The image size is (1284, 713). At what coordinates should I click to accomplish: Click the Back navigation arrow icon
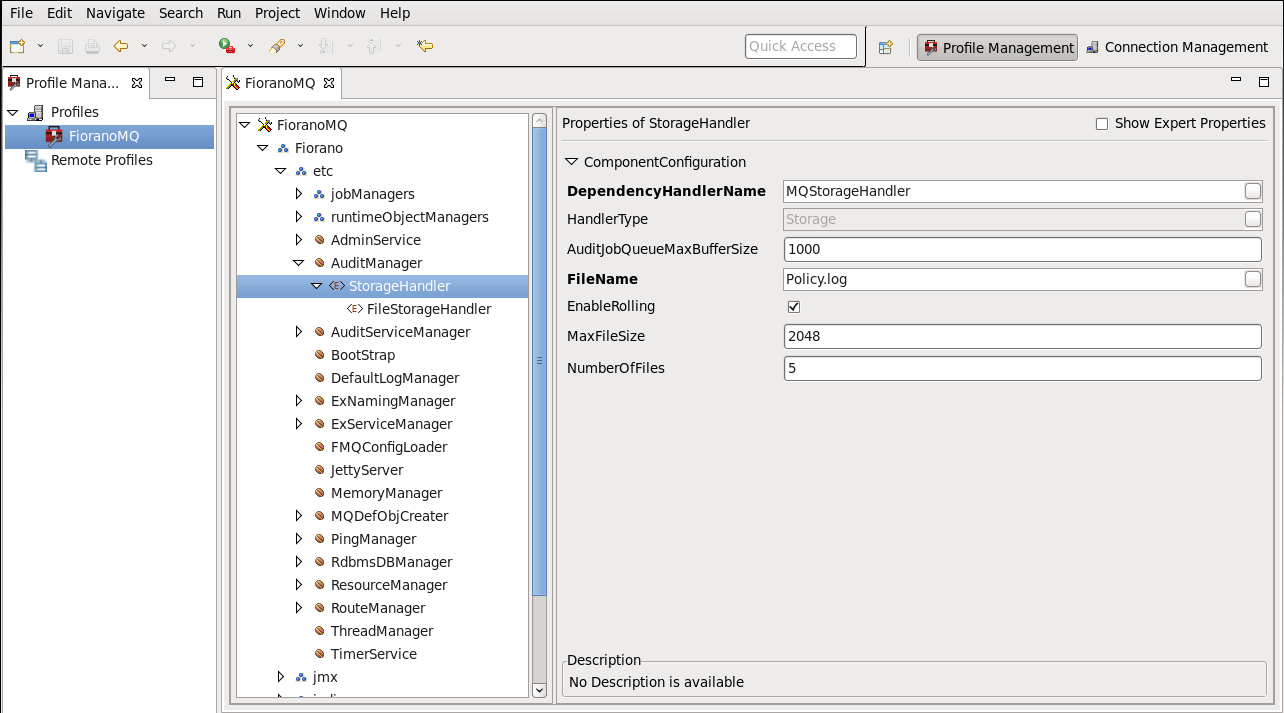click(121, 46)
